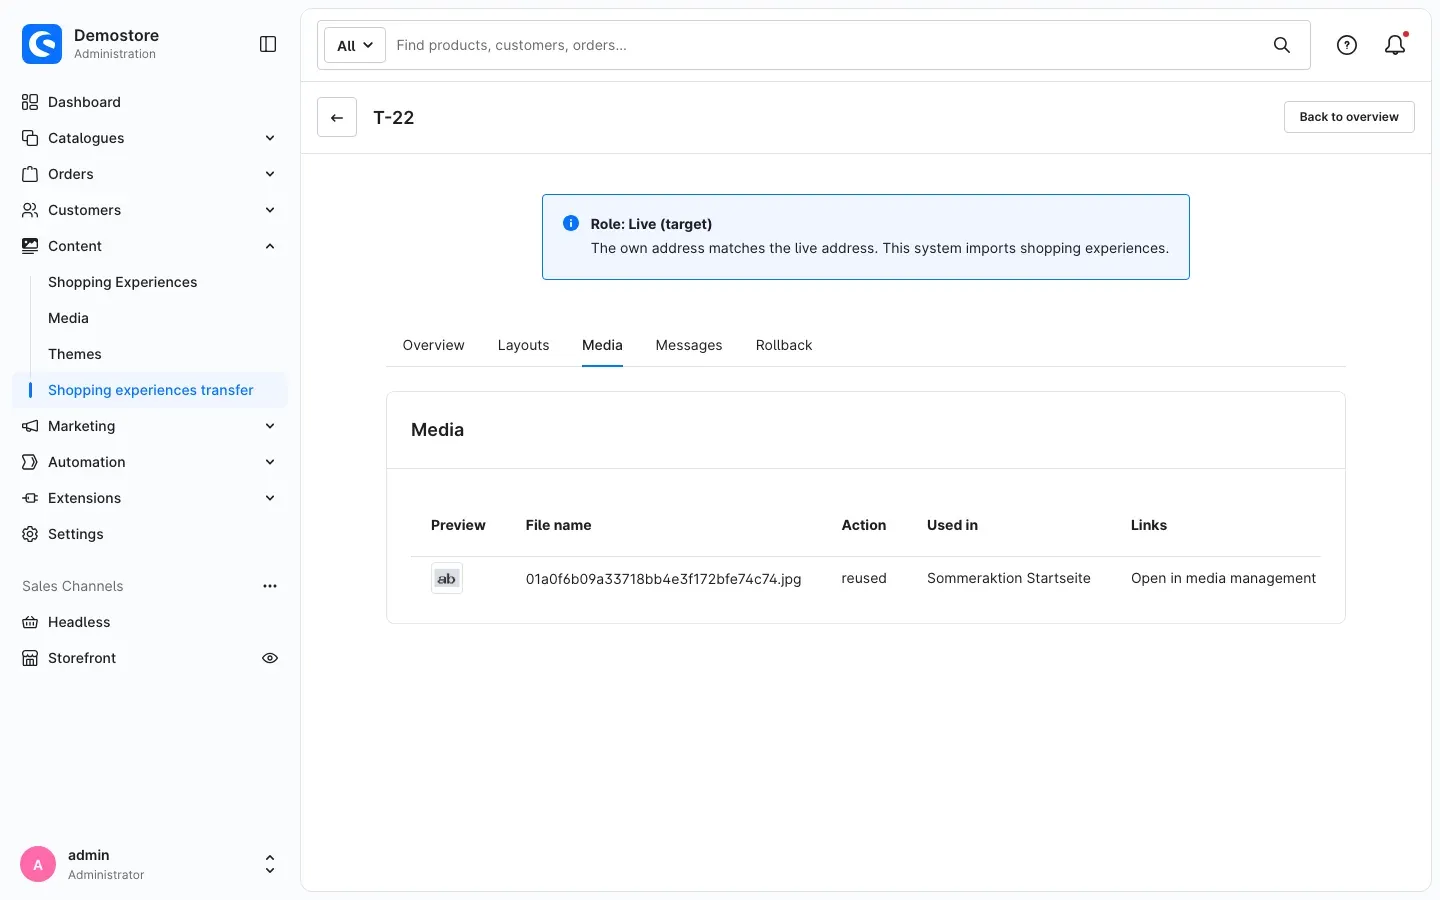Image resolution: width=1440 pixels, height=900 pixels.
Task: Click the Orders icon in sidebar
Action: pyautogui.click(x=30, y=174)
